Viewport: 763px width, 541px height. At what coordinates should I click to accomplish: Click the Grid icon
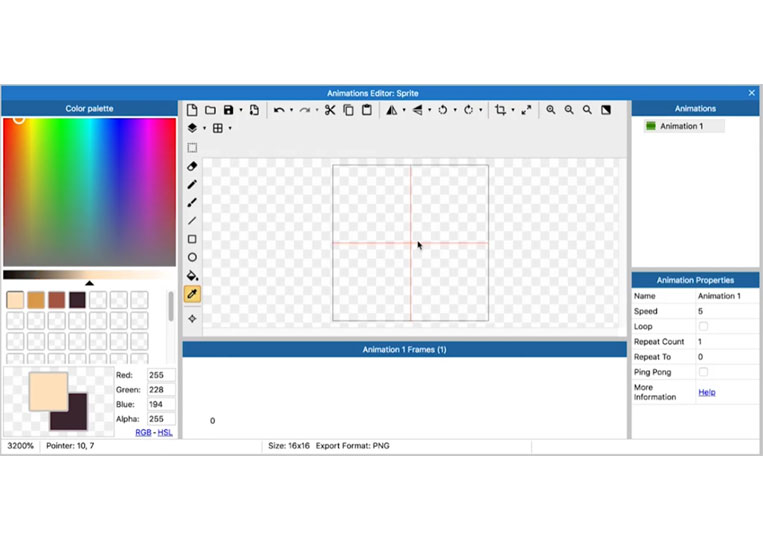(218, 128)
